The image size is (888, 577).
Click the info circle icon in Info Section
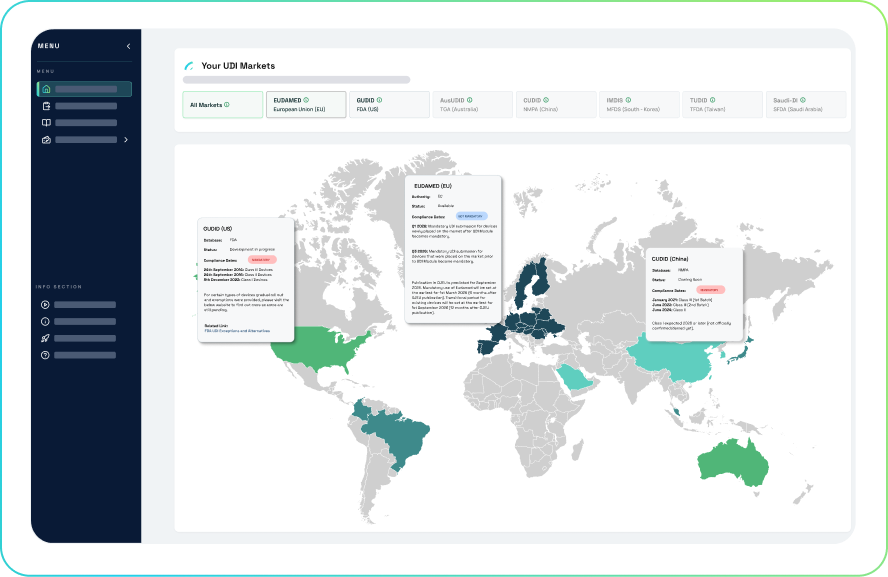coord(45,321)
